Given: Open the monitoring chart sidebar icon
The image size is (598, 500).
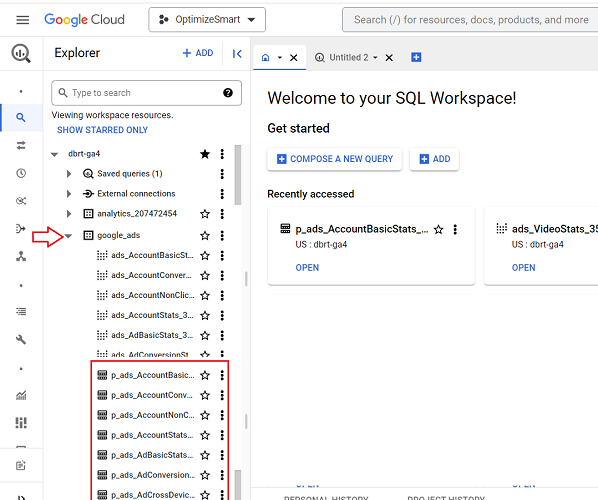Looking at the screenshot, I should [x=21, y=395].
